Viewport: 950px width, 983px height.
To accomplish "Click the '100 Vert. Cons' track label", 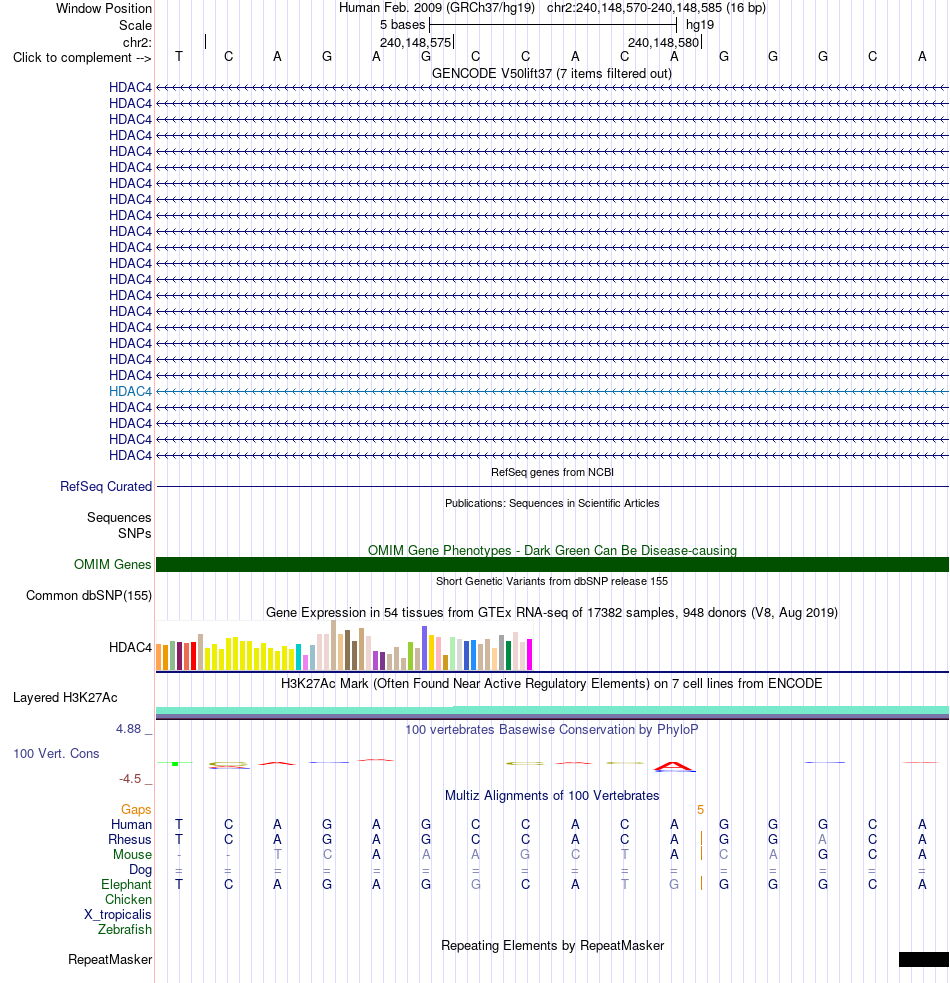I will pos(56,754).
